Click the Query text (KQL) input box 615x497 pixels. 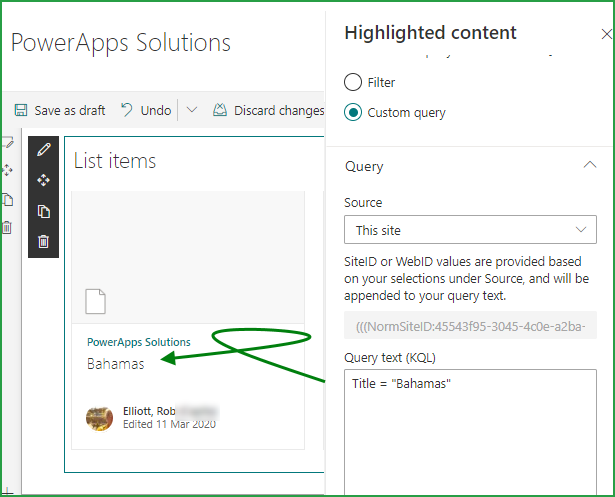(470, 431)
